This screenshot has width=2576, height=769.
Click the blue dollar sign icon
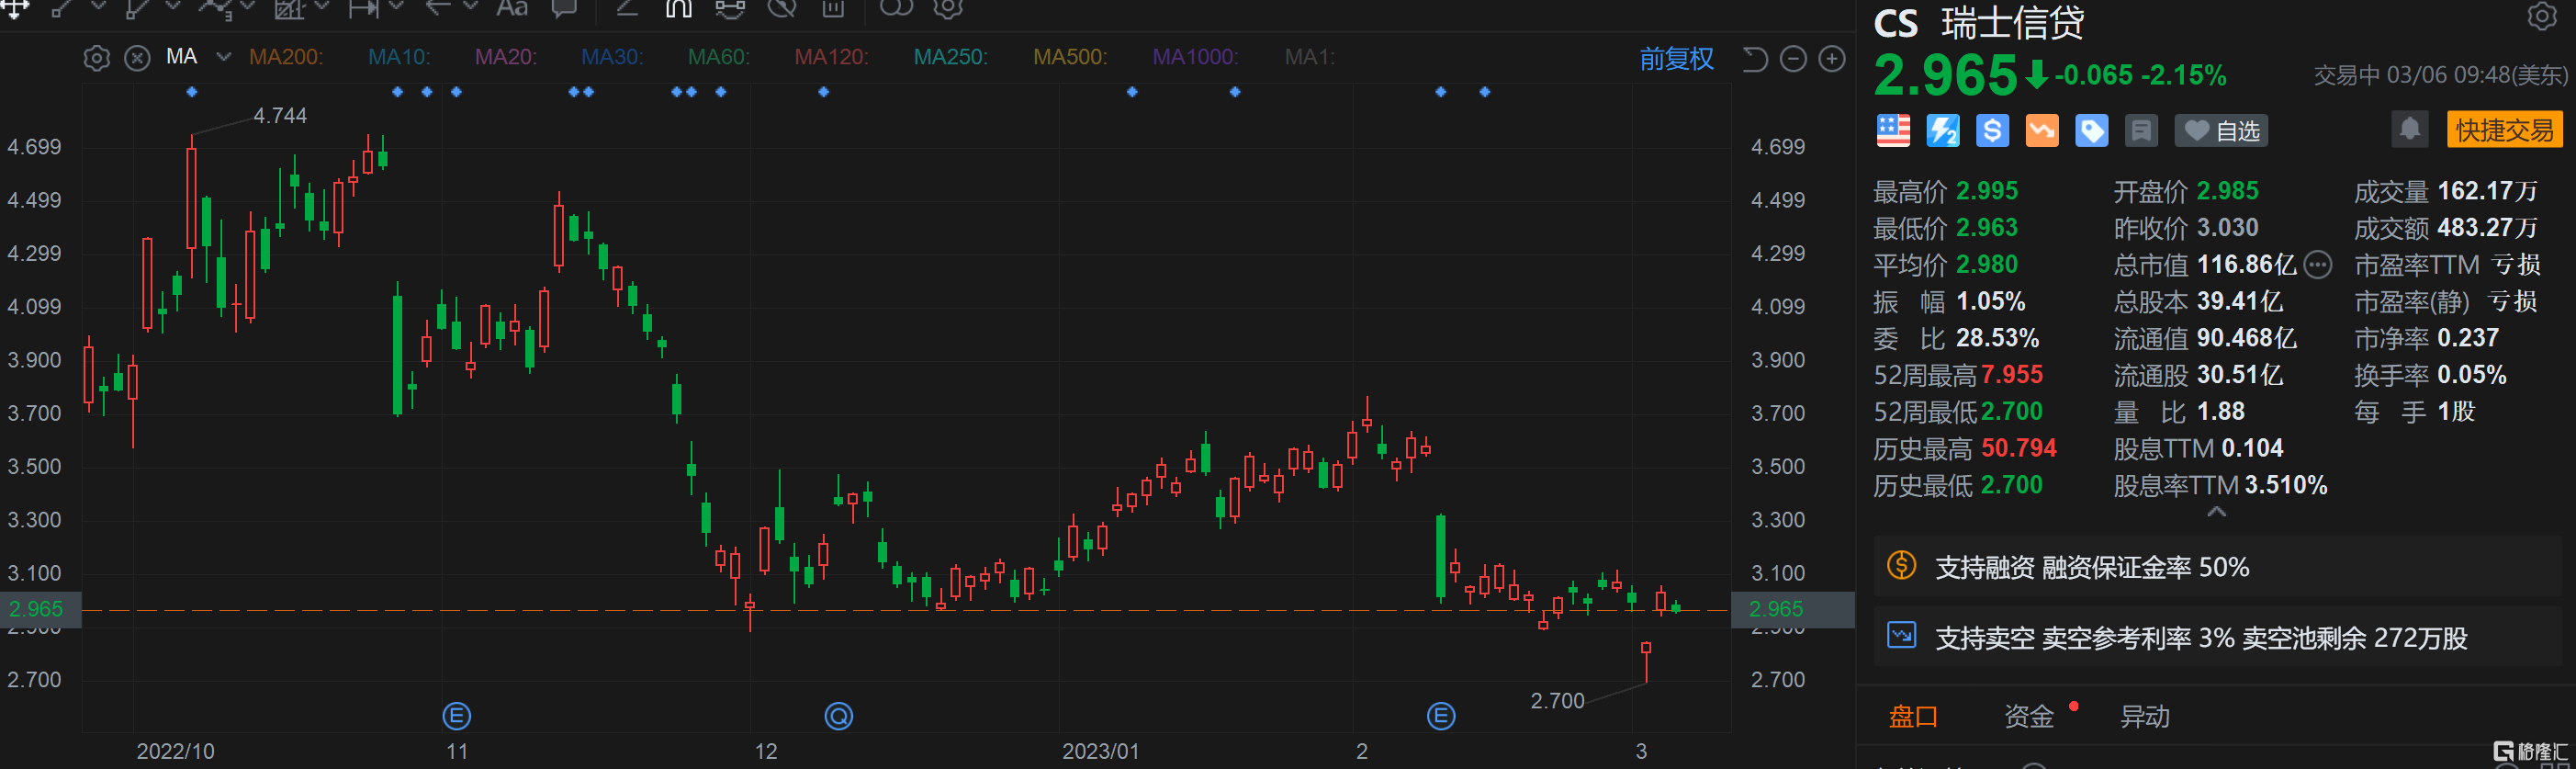tap(1992, 131)
